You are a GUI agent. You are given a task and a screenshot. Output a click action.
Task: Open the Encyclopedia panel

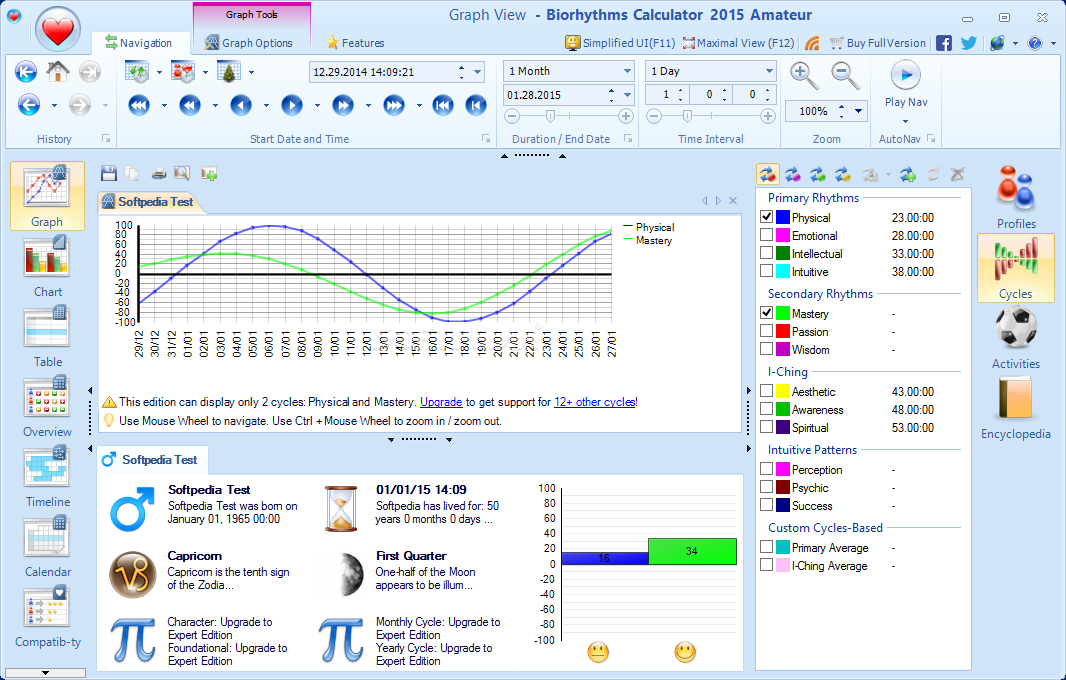point(1016,408)
